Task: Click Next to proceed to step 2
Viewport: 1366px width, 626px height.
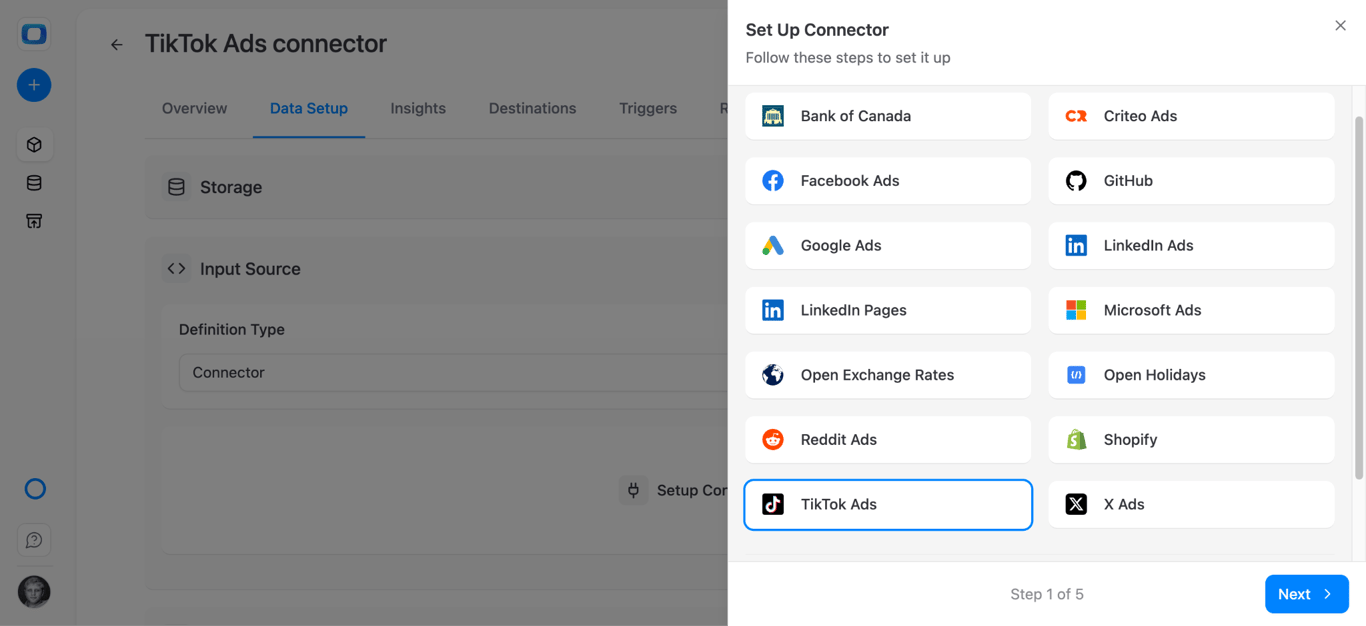Action: pyautogui.click(x=1307, y=594)
